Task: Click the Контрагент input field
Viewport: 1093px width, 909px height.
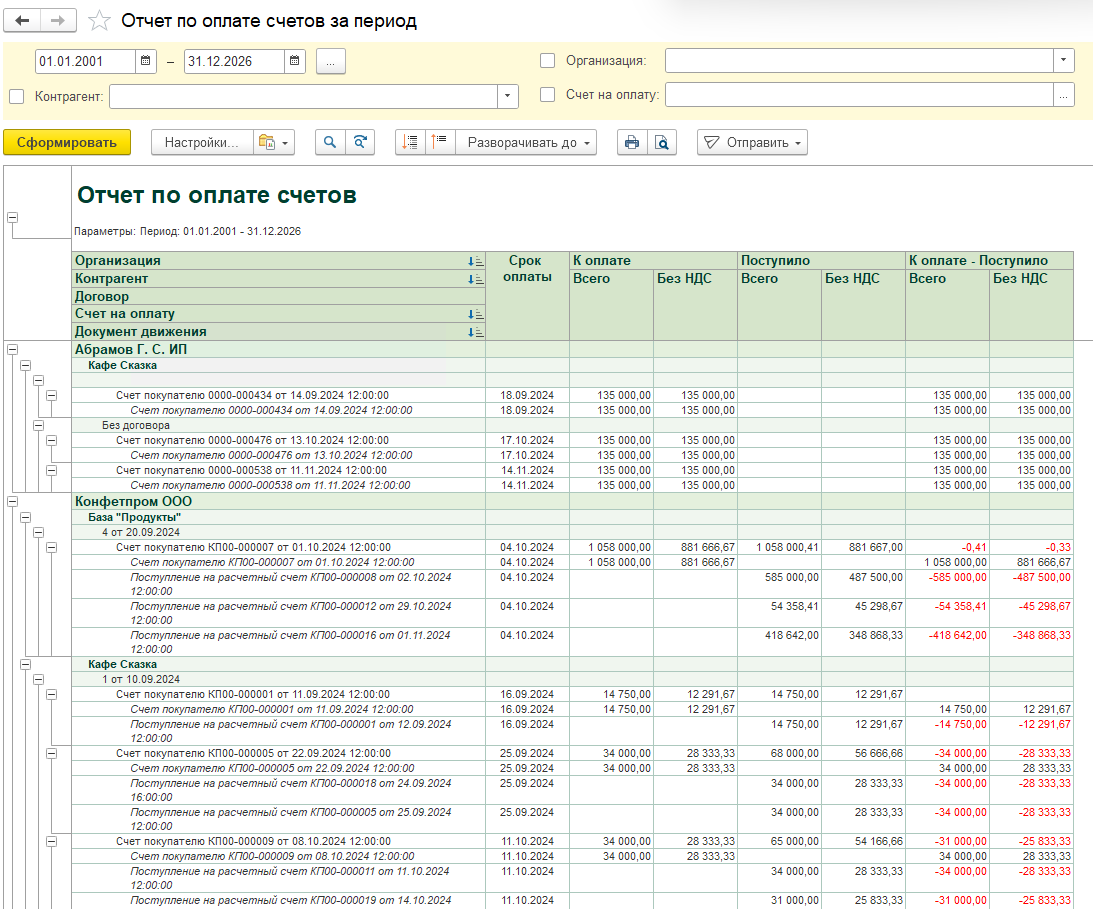Action: pyautogui.click(x=303, y=96)
